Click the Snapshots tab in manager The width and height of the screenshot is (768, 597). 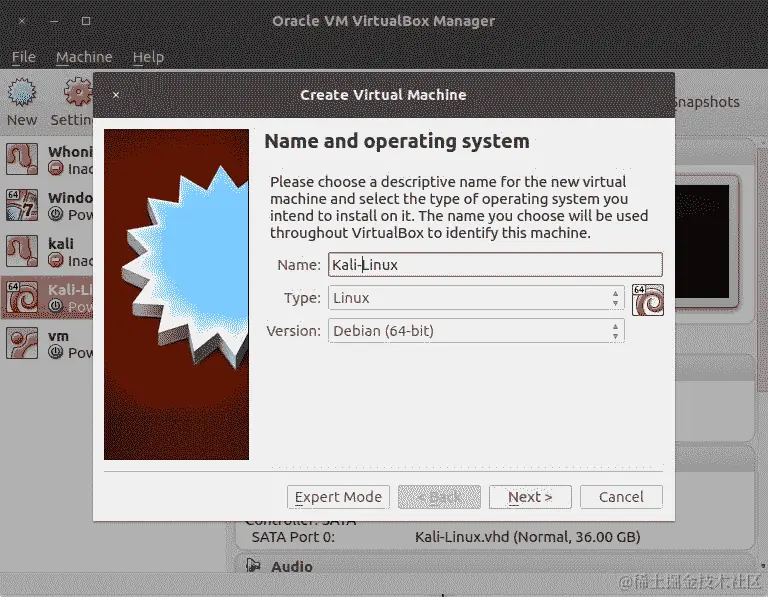(x=707, y=102)
